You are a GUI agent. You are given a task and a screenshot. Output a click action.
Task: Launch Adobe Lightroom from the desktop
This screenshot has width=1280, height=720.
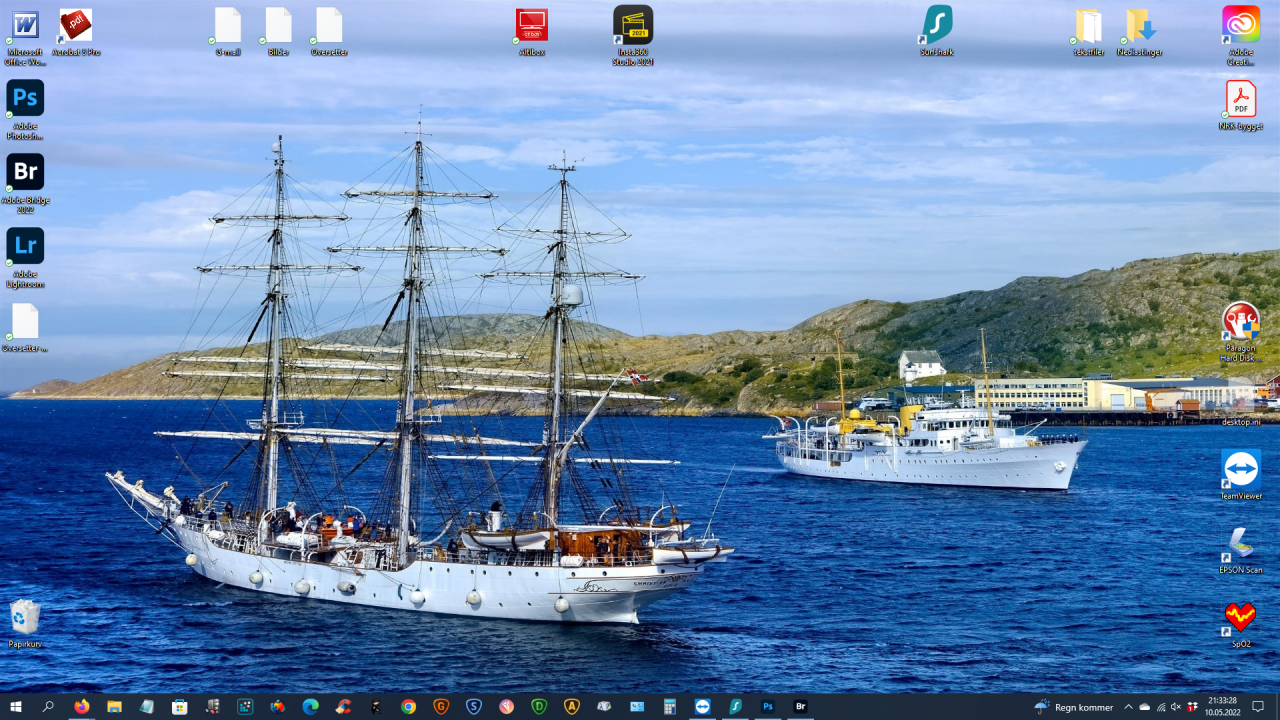pyautogui.click(x=25, y=246)
